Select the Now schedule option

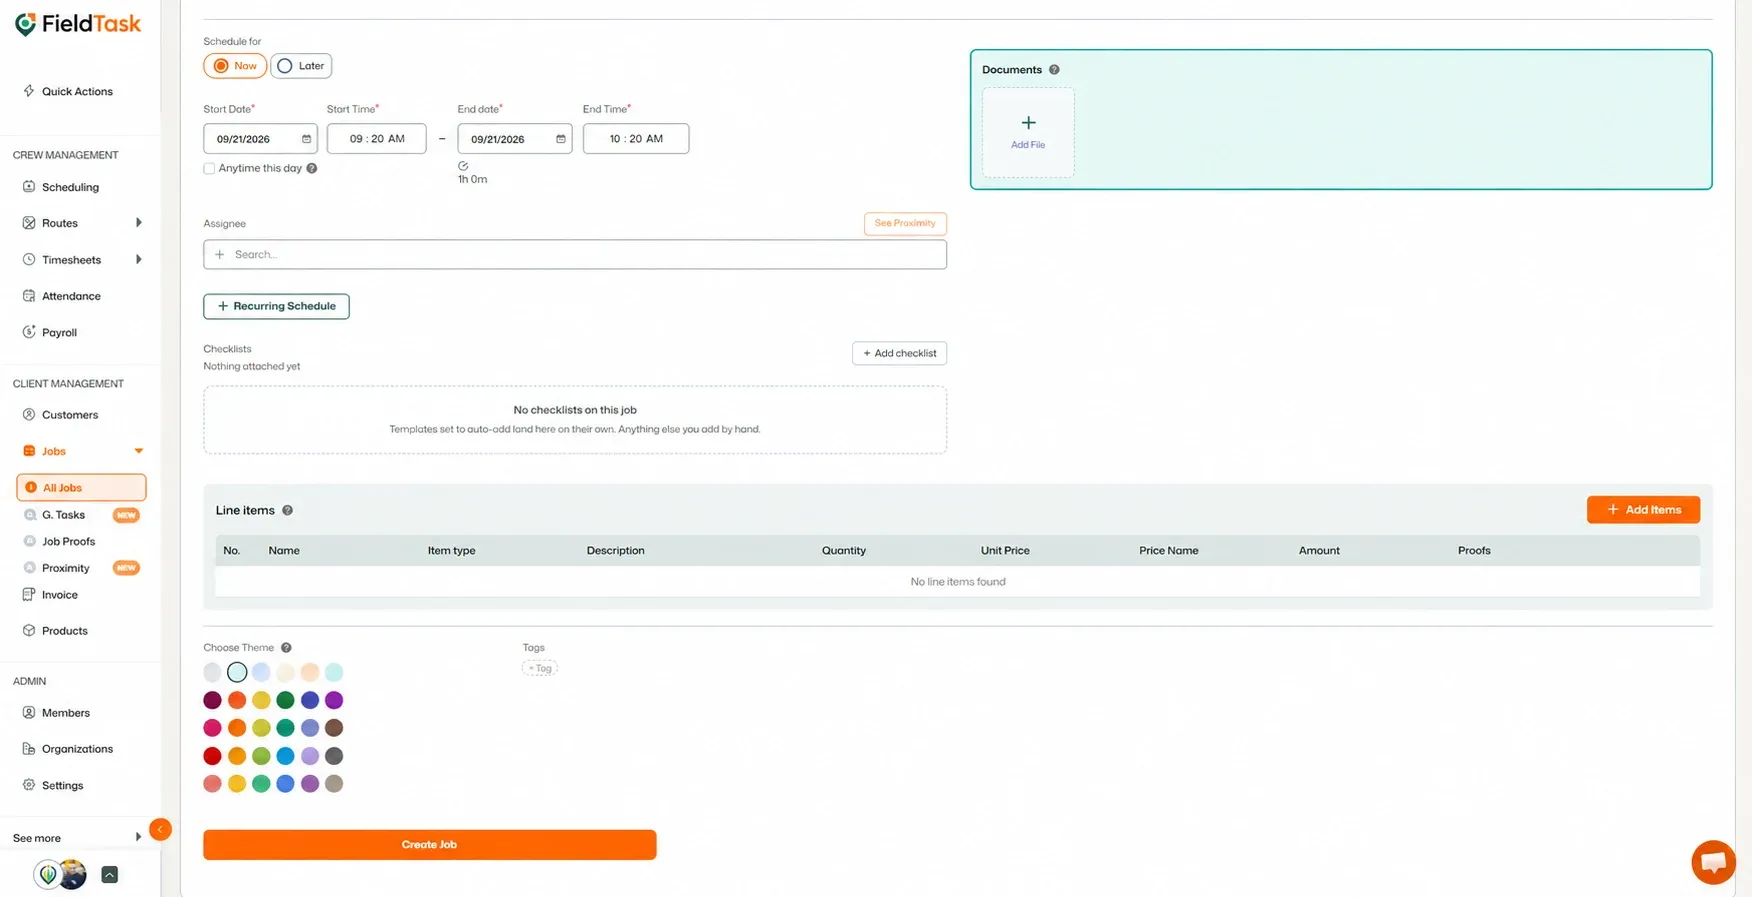click(x=235, y=66)
